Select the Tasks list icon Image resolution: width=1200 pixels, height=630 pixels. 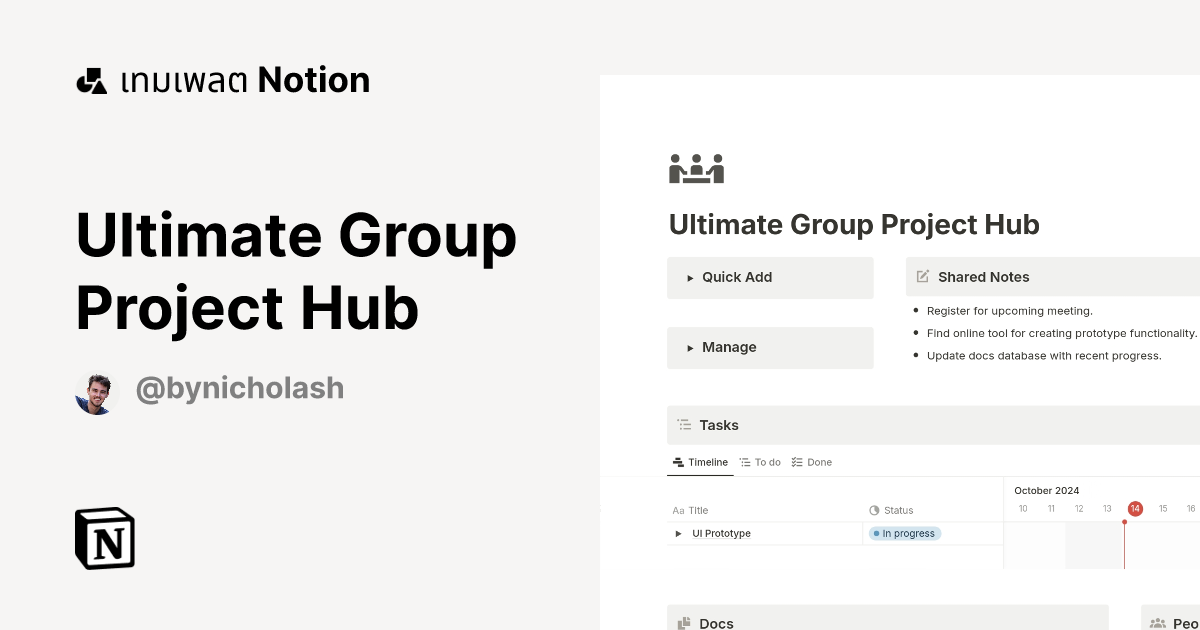(684, 425)
